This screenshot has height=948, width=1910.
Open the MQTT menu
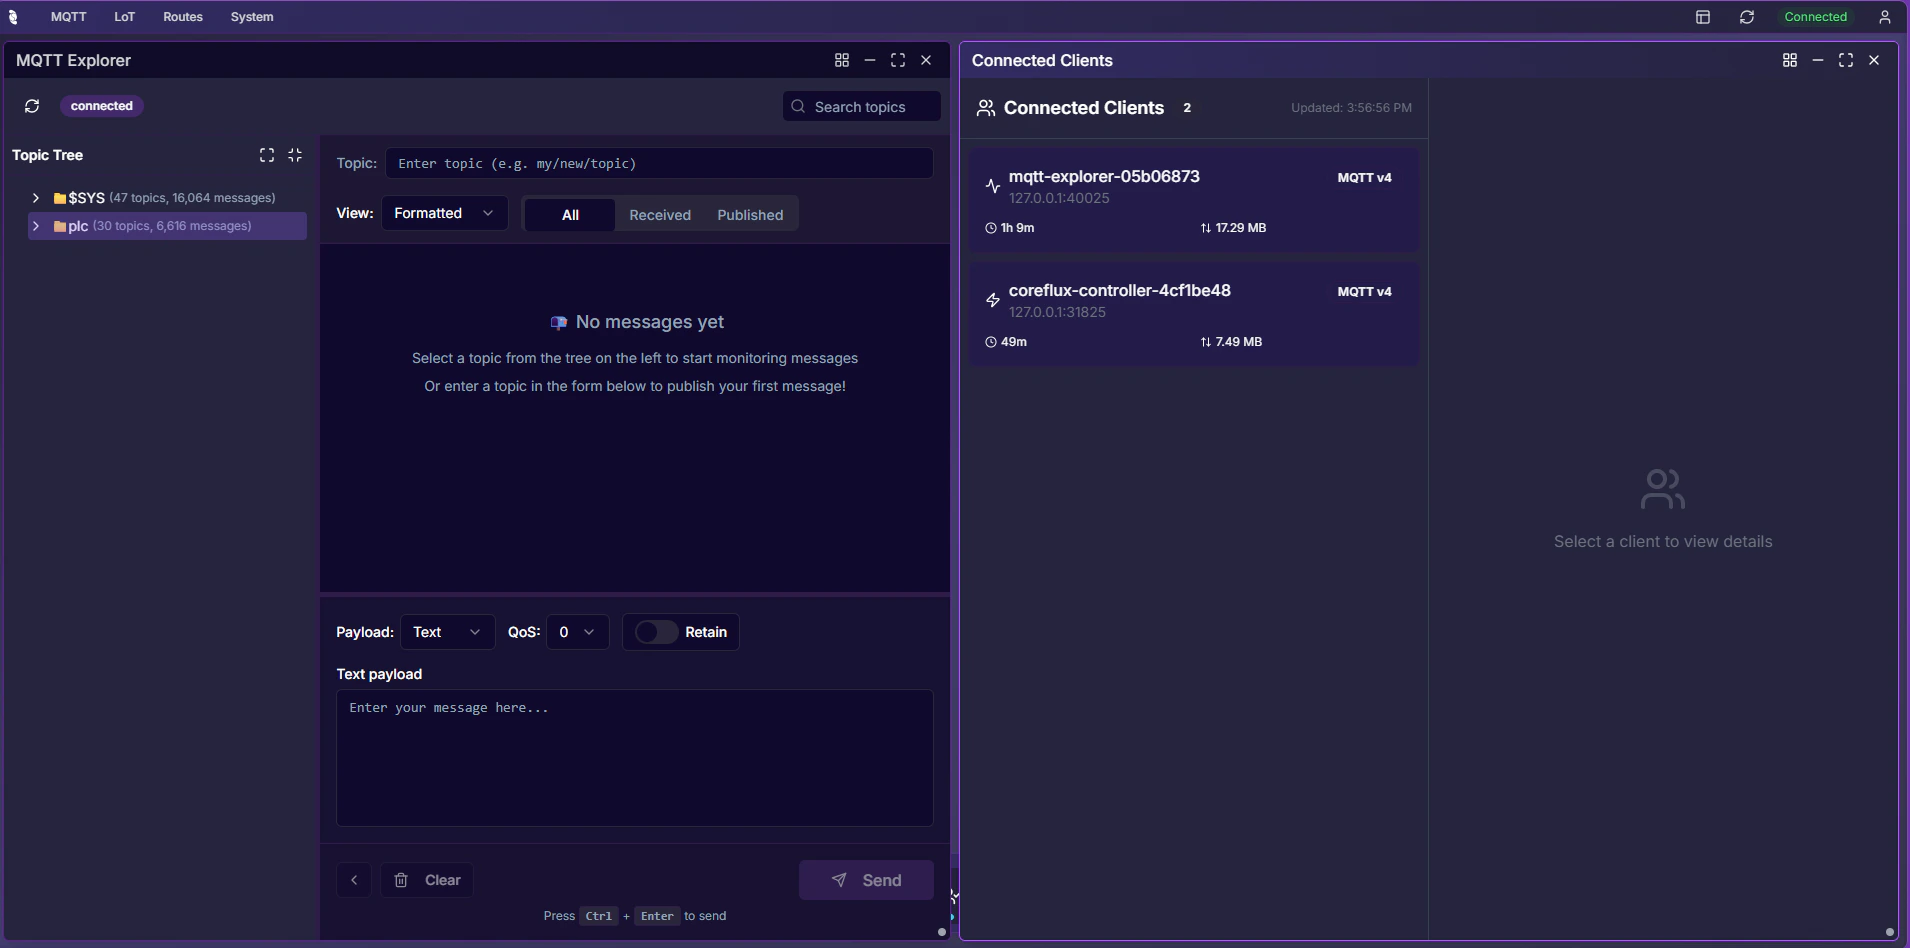66,17
